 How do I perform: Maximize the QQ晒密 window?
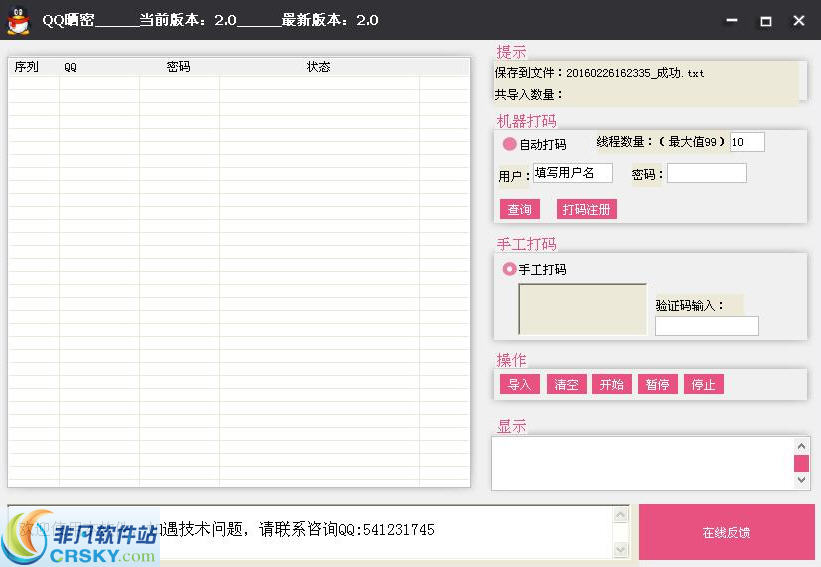coord(765,20)
